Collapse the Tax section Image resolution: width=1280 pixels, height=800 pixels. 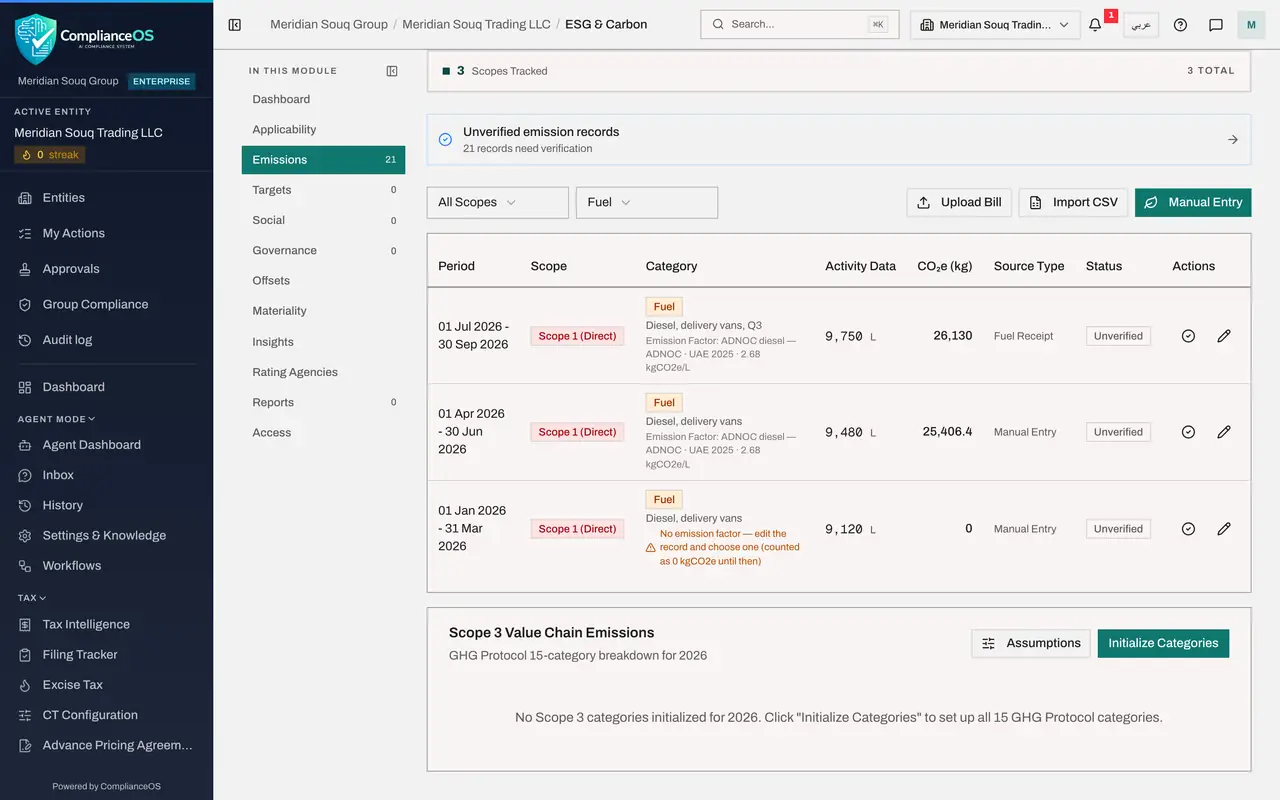[32, 598]
